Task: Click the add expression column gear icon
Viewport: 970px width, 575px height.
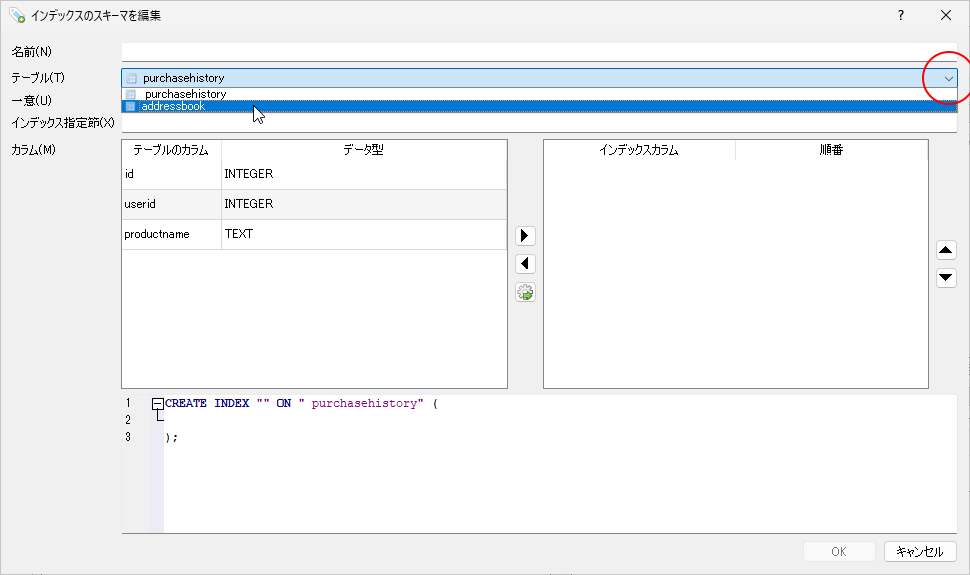Action: [x=525, y=292]
